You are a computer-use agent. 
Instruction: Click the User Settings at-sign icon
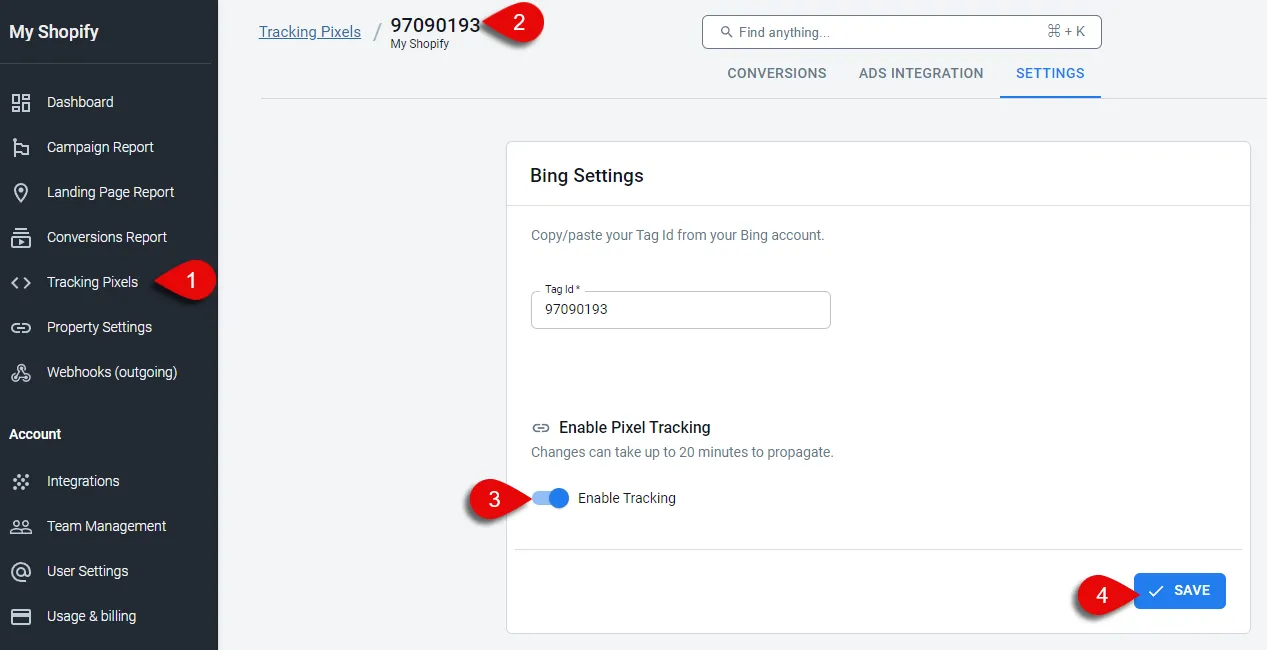[x=21, y=571]
